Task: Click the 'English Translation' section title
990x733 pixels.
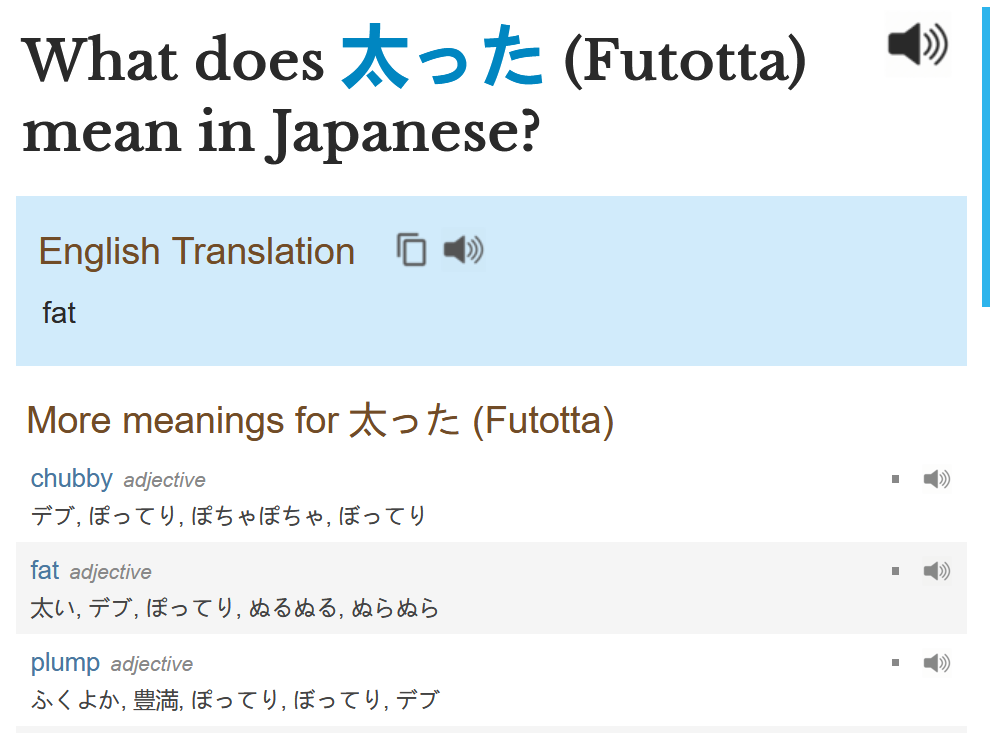Action: click(196, 251)
